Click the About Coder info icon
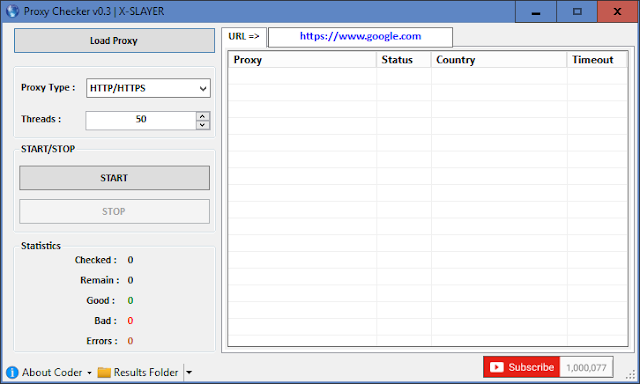This screenshot has height=384, width=640. pyautogui.click(x=12, y=372)
